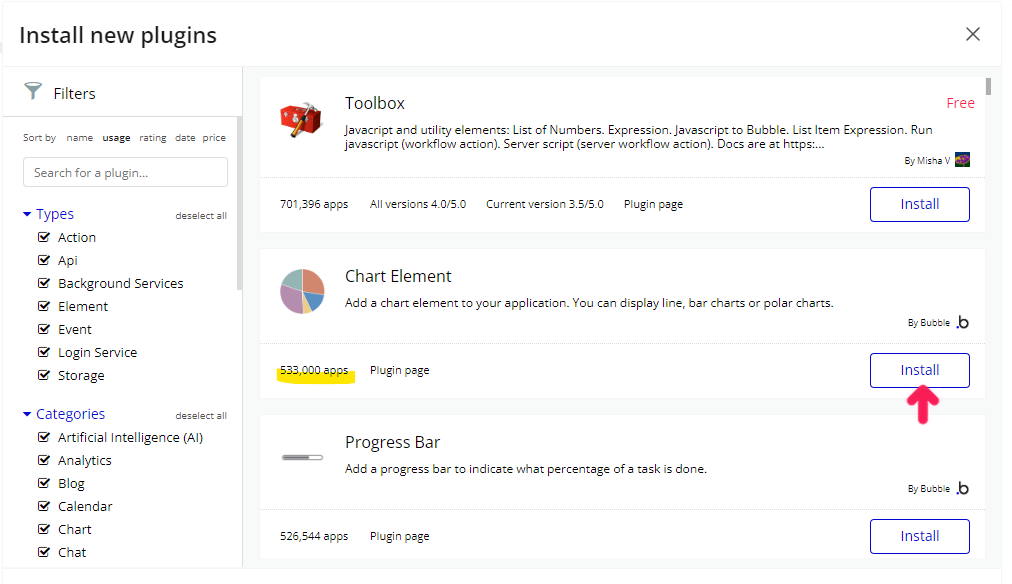
Task: Close the Install new plugins dialog
Action: (x=973, y=34)
